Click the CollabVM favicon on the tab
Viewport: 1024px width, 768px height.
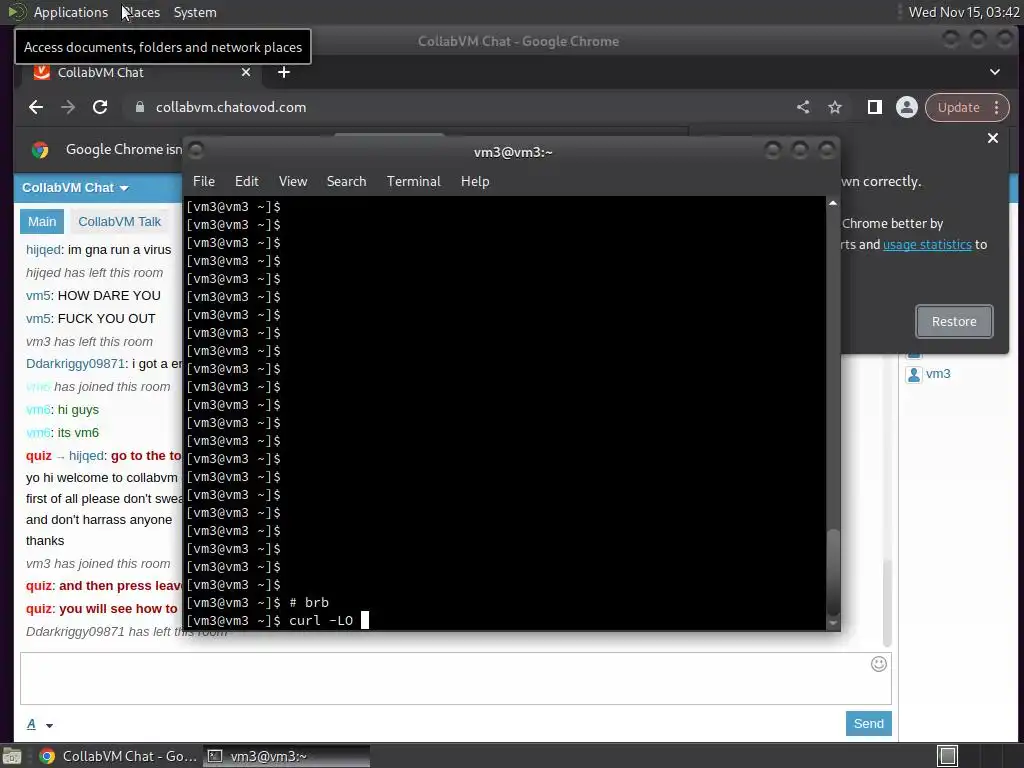click(x=42, y=72)
